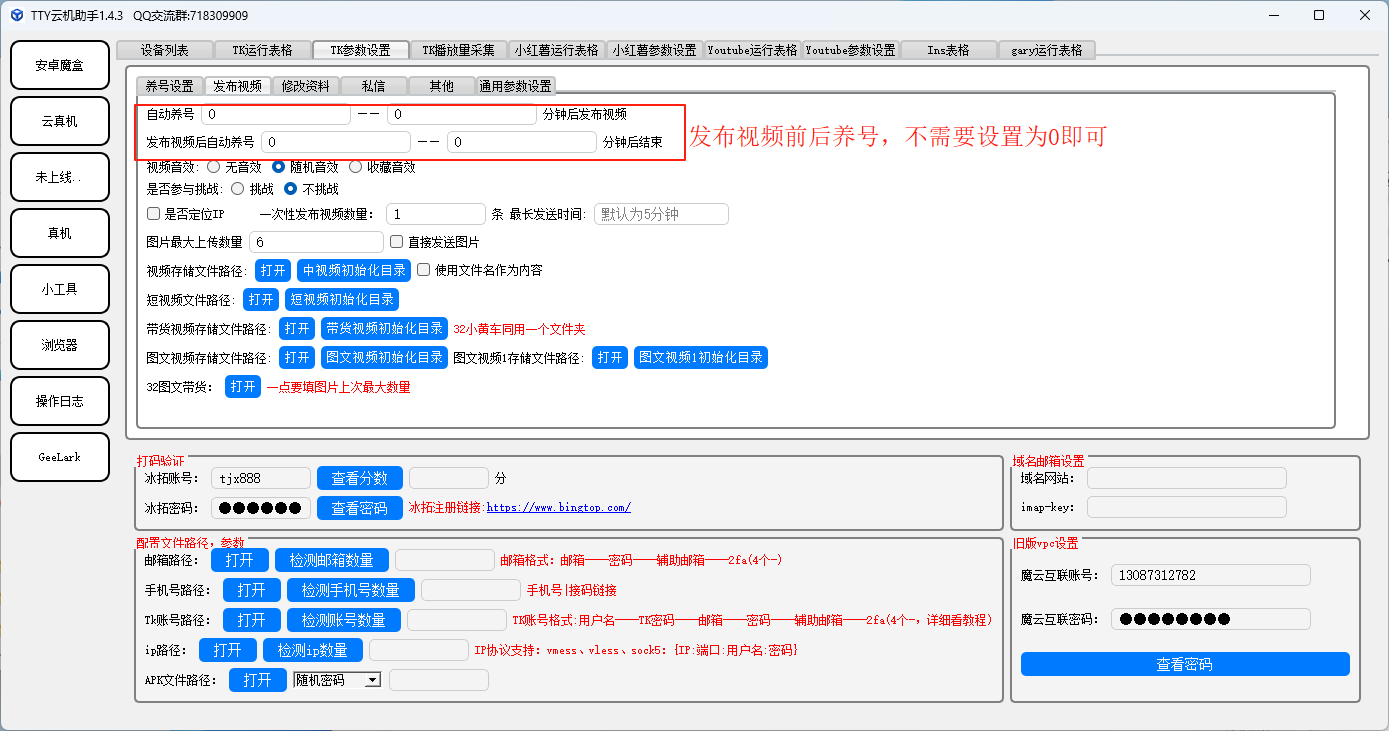The height and width of the screenshot is (731, 1389).
Task: Click the 短视频初始化目录 button
Action: point(342,299)
